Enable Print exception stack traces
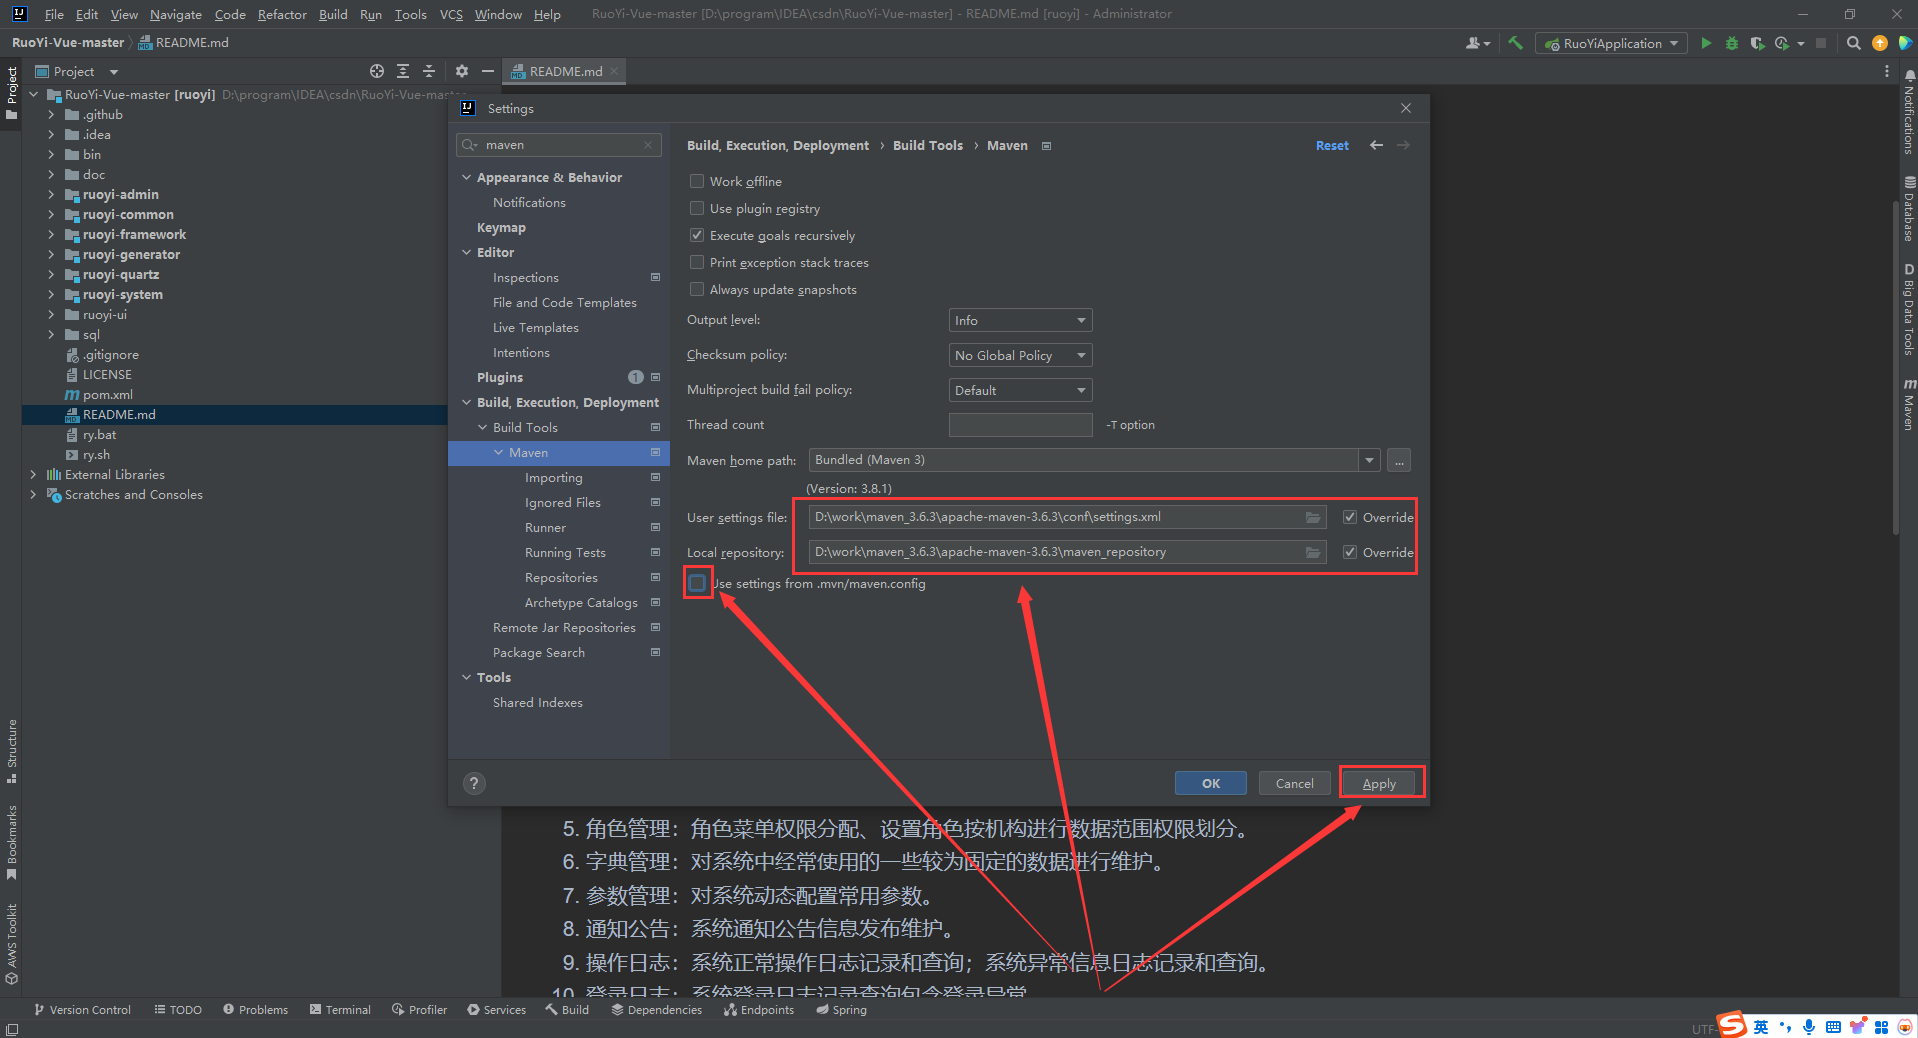 (x=697, y=262)
